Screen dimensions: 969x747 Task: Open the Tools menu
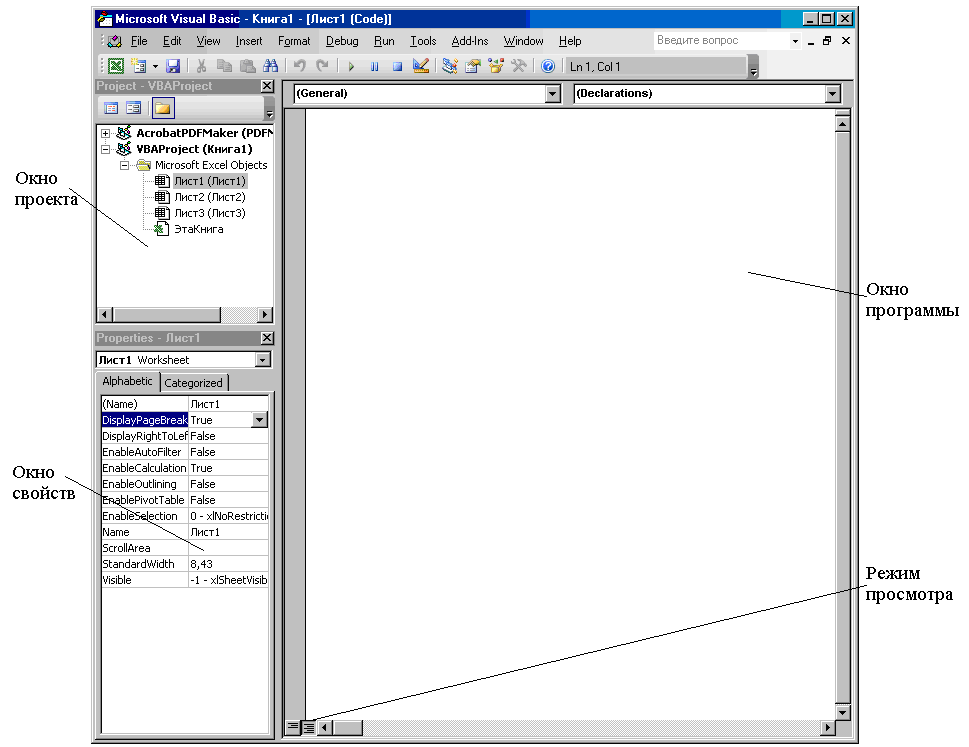[423, 41]
